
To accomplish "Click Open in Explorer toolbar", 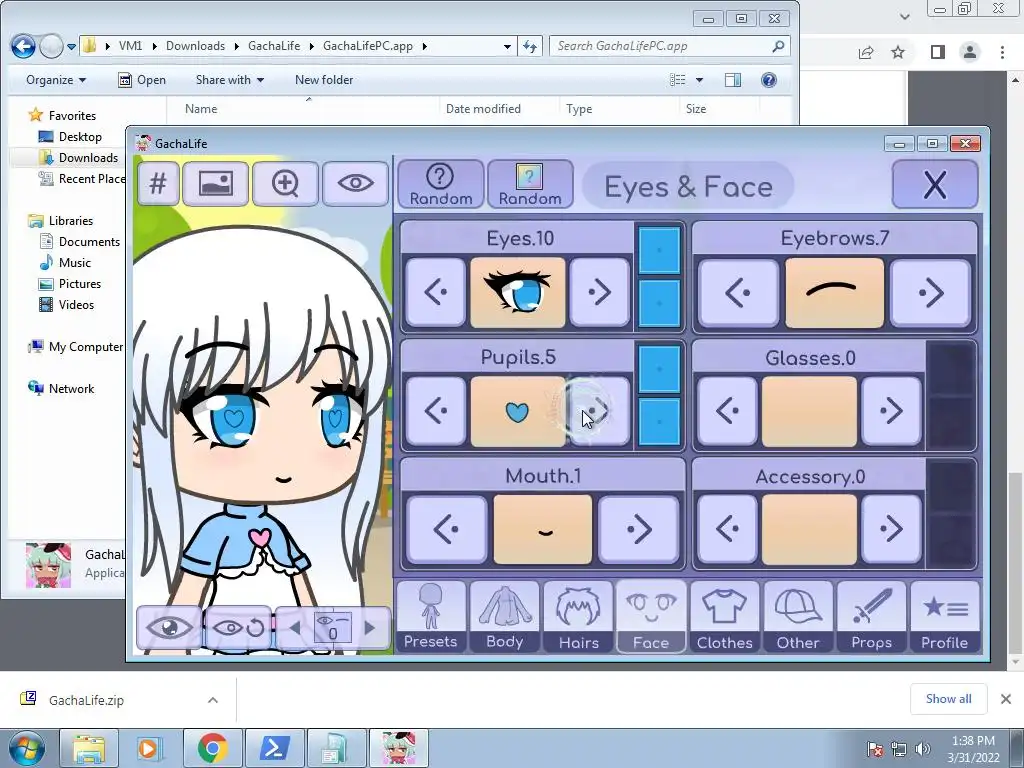I will click(x=142, y=80).
